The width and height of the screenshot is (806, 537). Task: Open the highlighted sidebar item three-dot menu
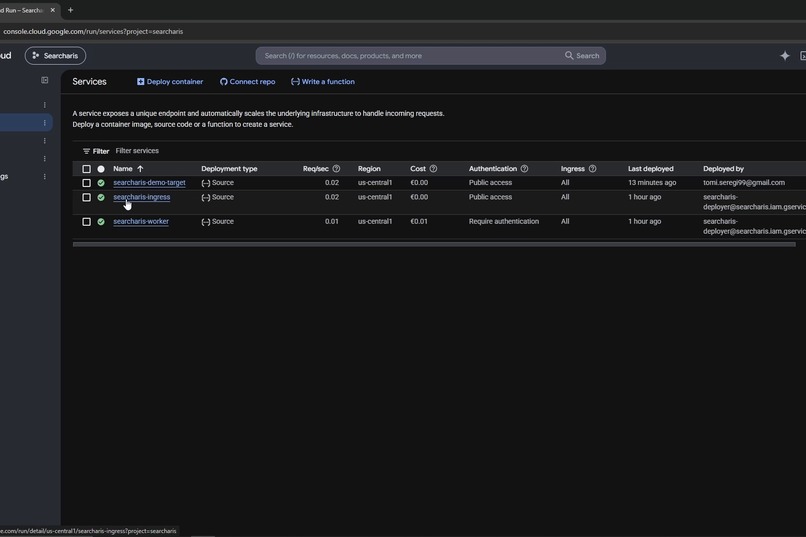pos(45,123)
